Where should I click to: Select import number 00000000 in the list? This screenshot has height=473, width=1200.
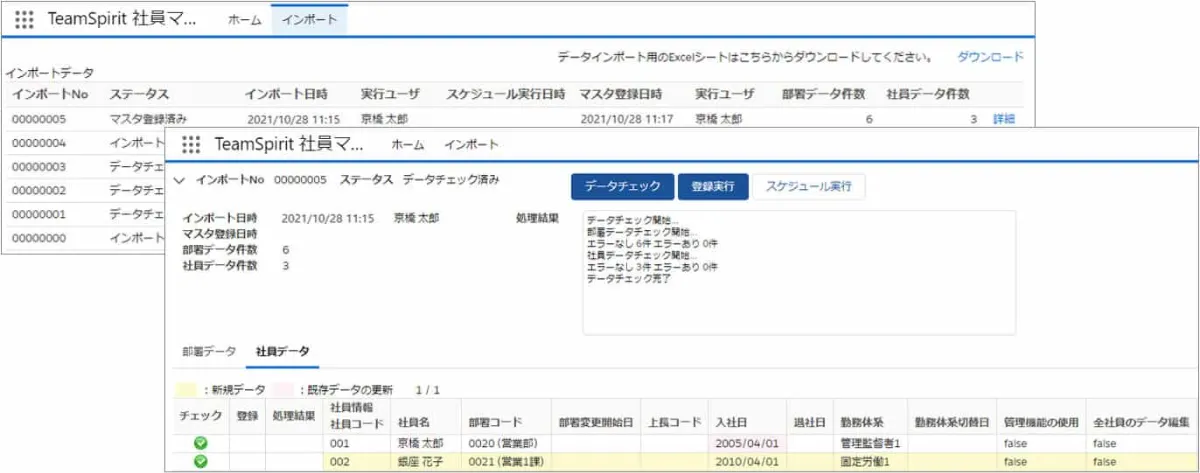click(39, 238)
